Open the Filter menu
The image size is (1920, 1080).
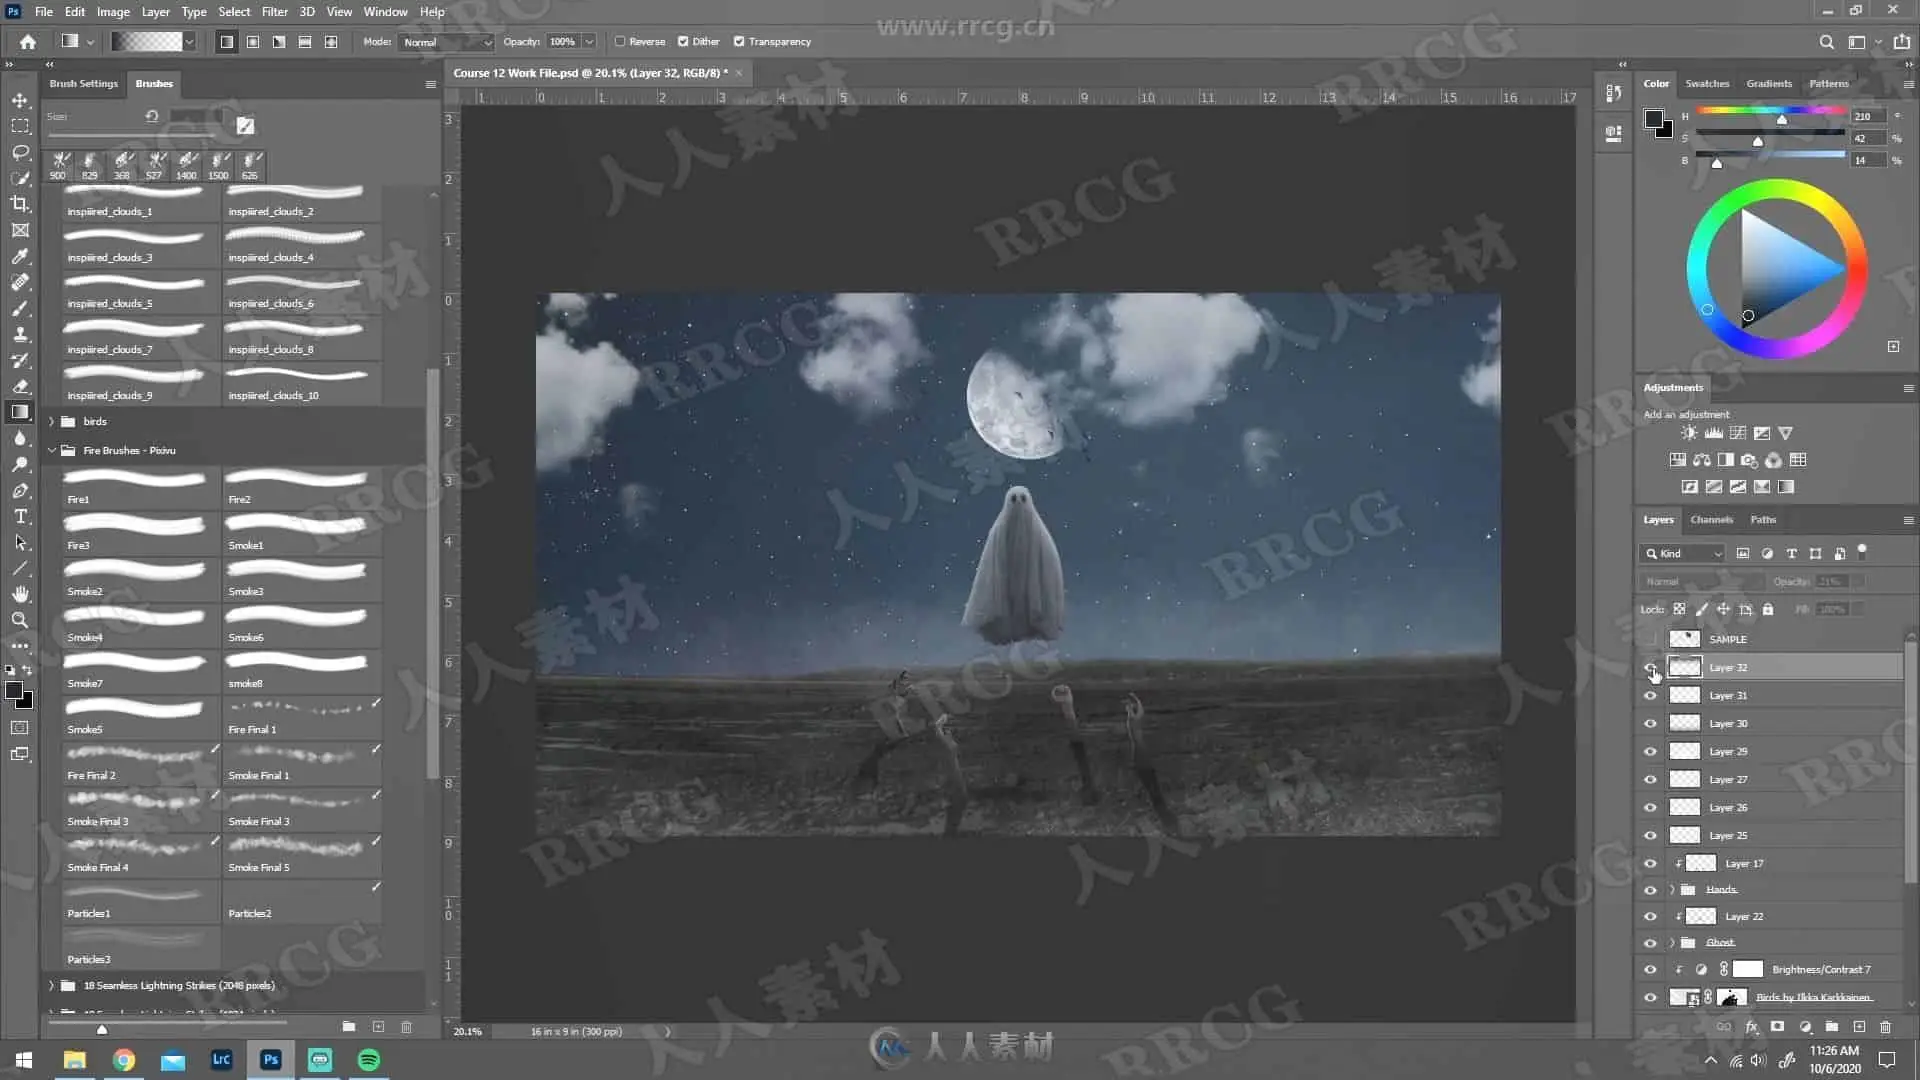(274, 12)
